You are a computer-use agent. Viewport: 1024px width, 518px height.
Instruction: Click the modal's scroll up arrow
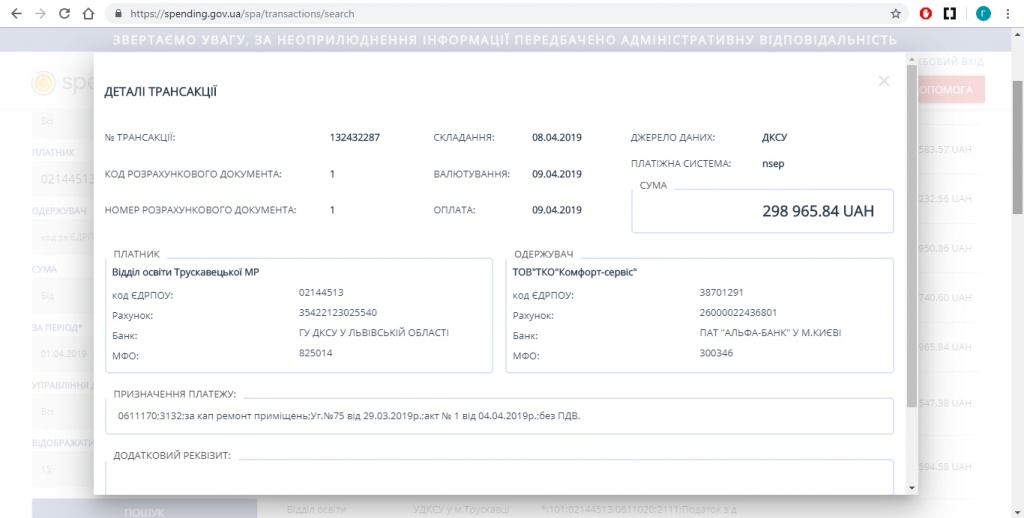912,60
